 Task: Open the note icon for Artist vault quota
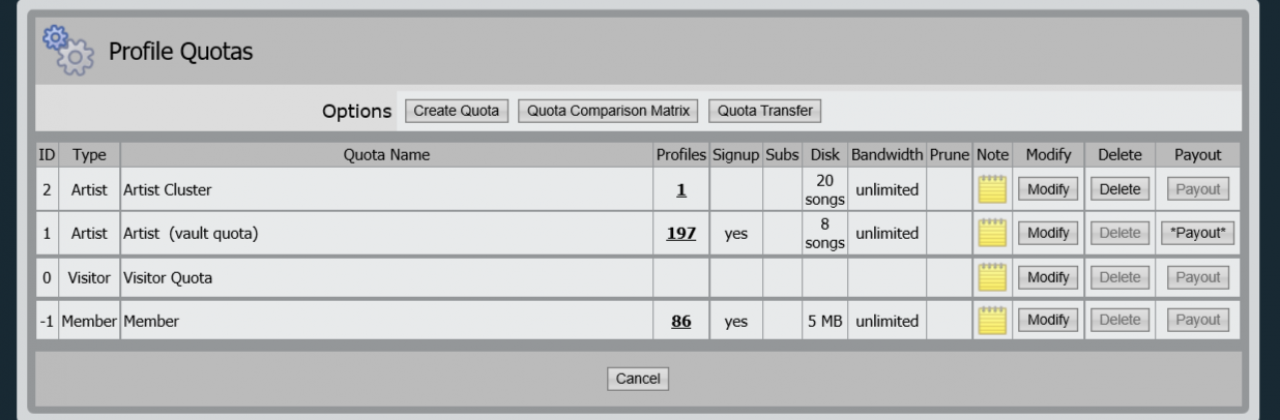(992, 233)
